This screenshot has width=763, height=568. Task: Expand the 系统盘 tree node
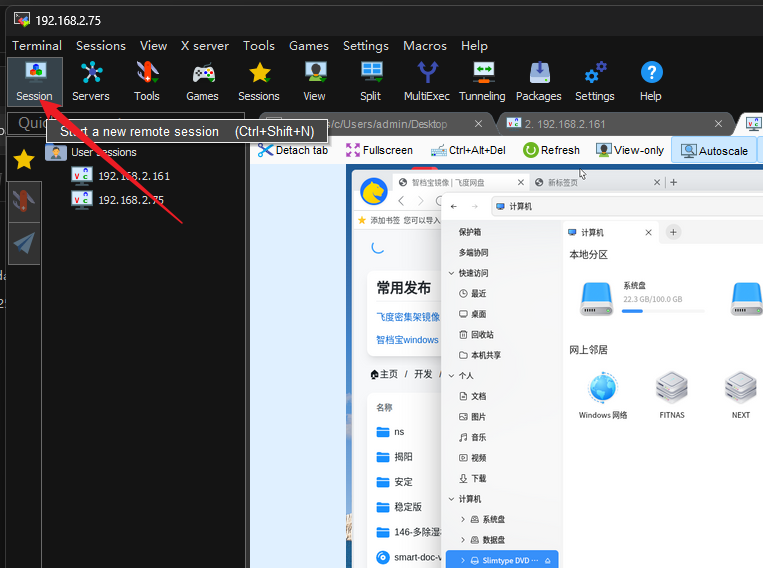pos(463,519)
